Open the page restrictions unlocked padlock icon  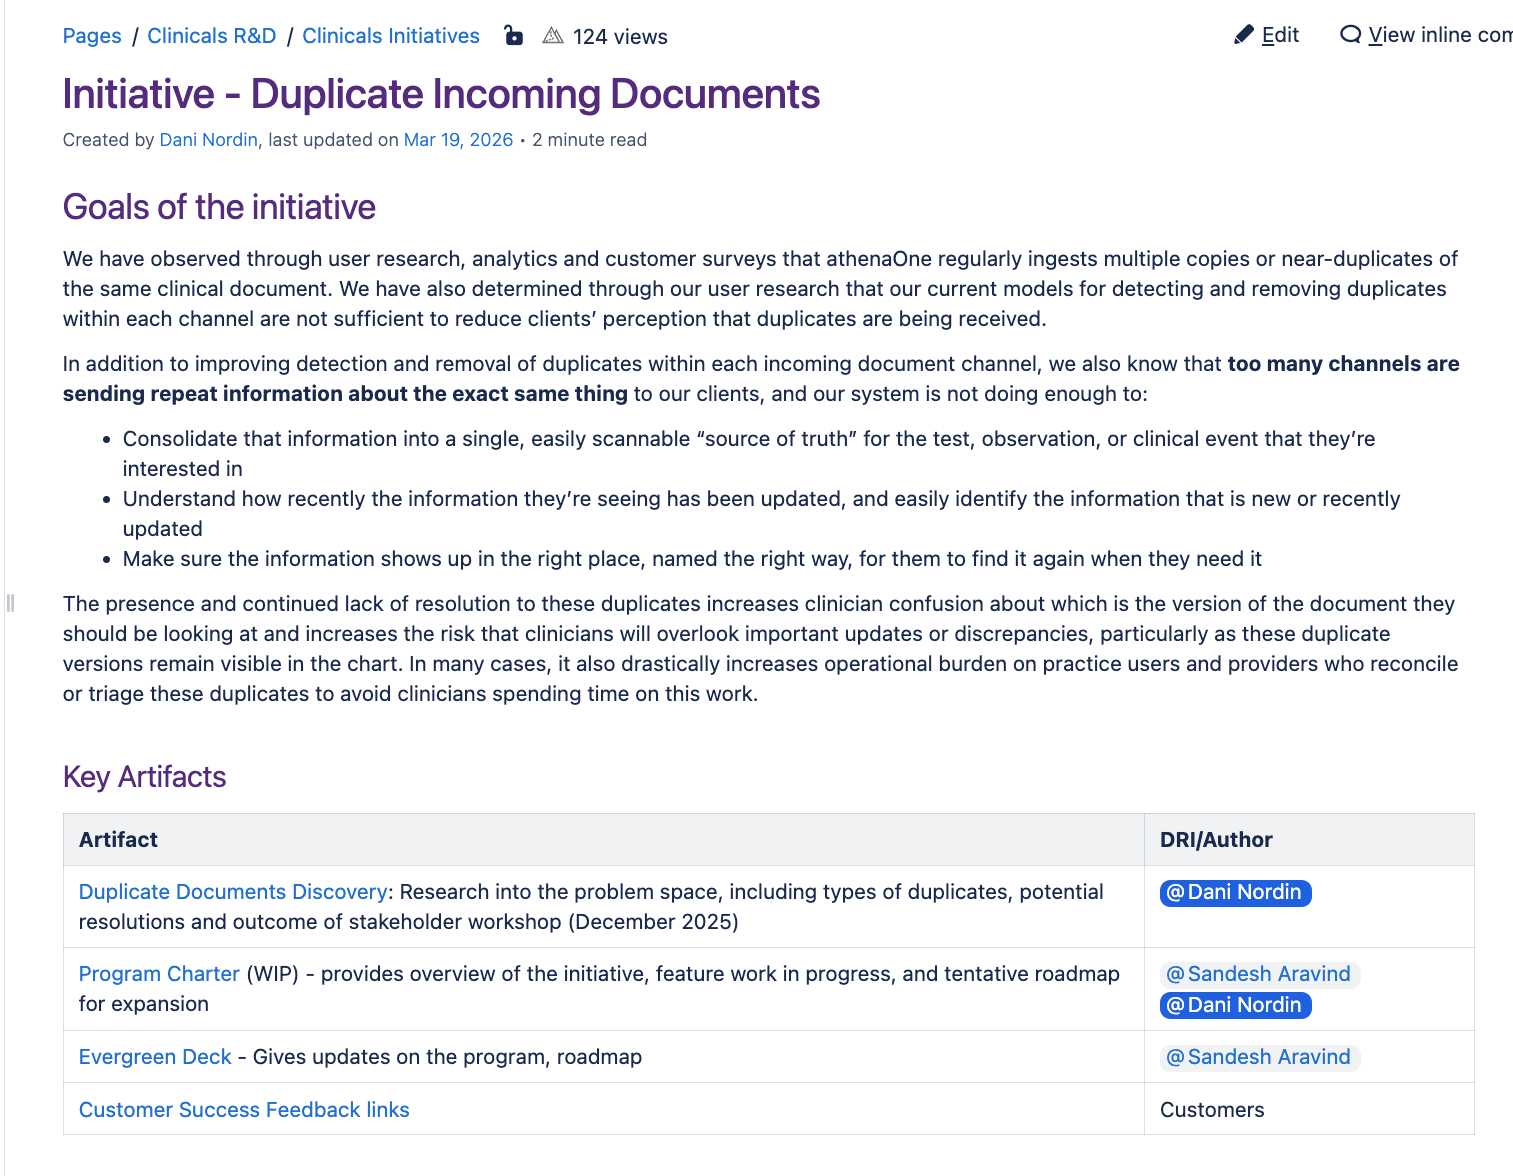pyautogui.click(x=513, y=36)
